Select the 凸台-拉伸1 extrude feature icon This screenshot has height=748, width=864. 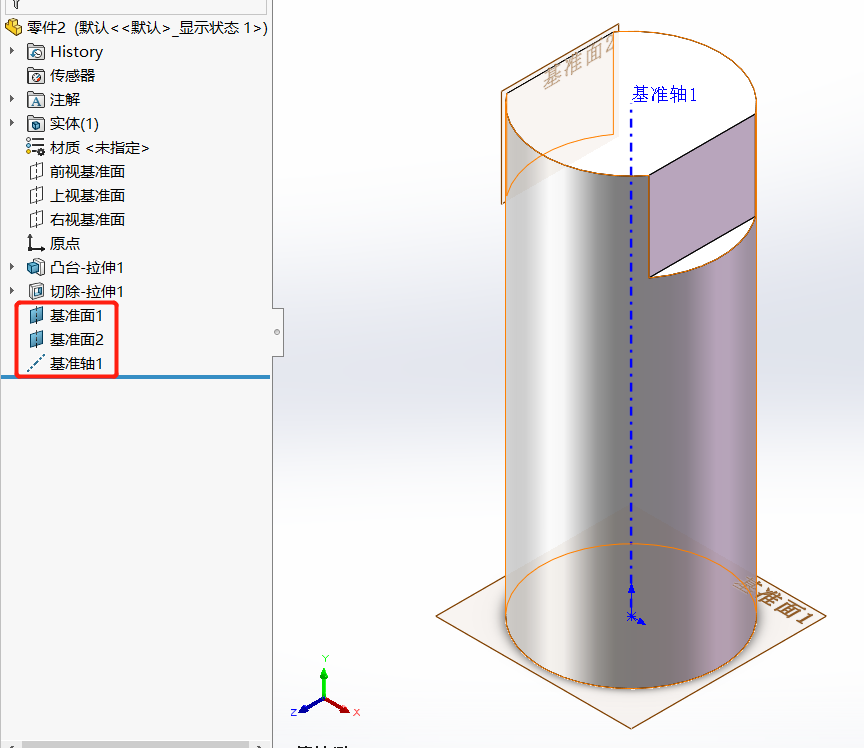35,267
